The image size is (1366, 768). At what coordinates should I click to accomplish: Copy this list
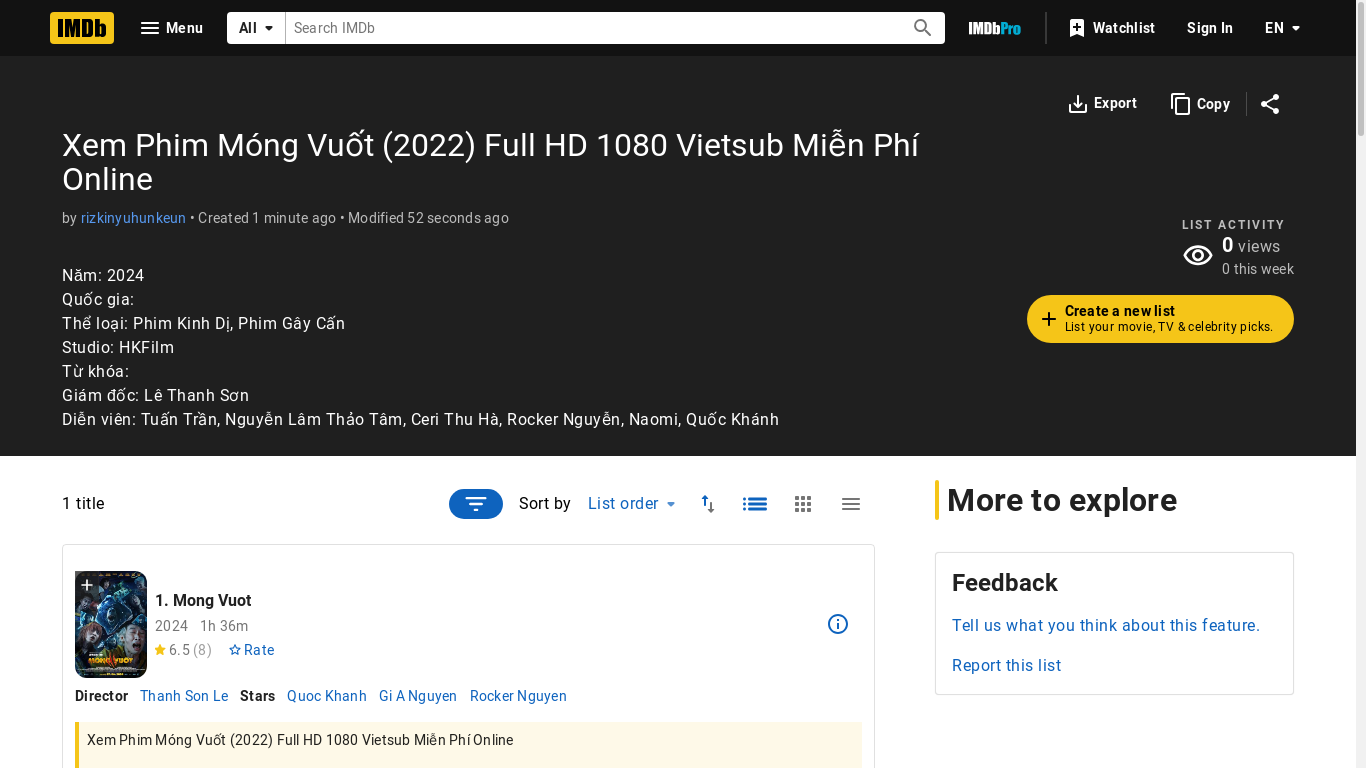click(1200, 104)
